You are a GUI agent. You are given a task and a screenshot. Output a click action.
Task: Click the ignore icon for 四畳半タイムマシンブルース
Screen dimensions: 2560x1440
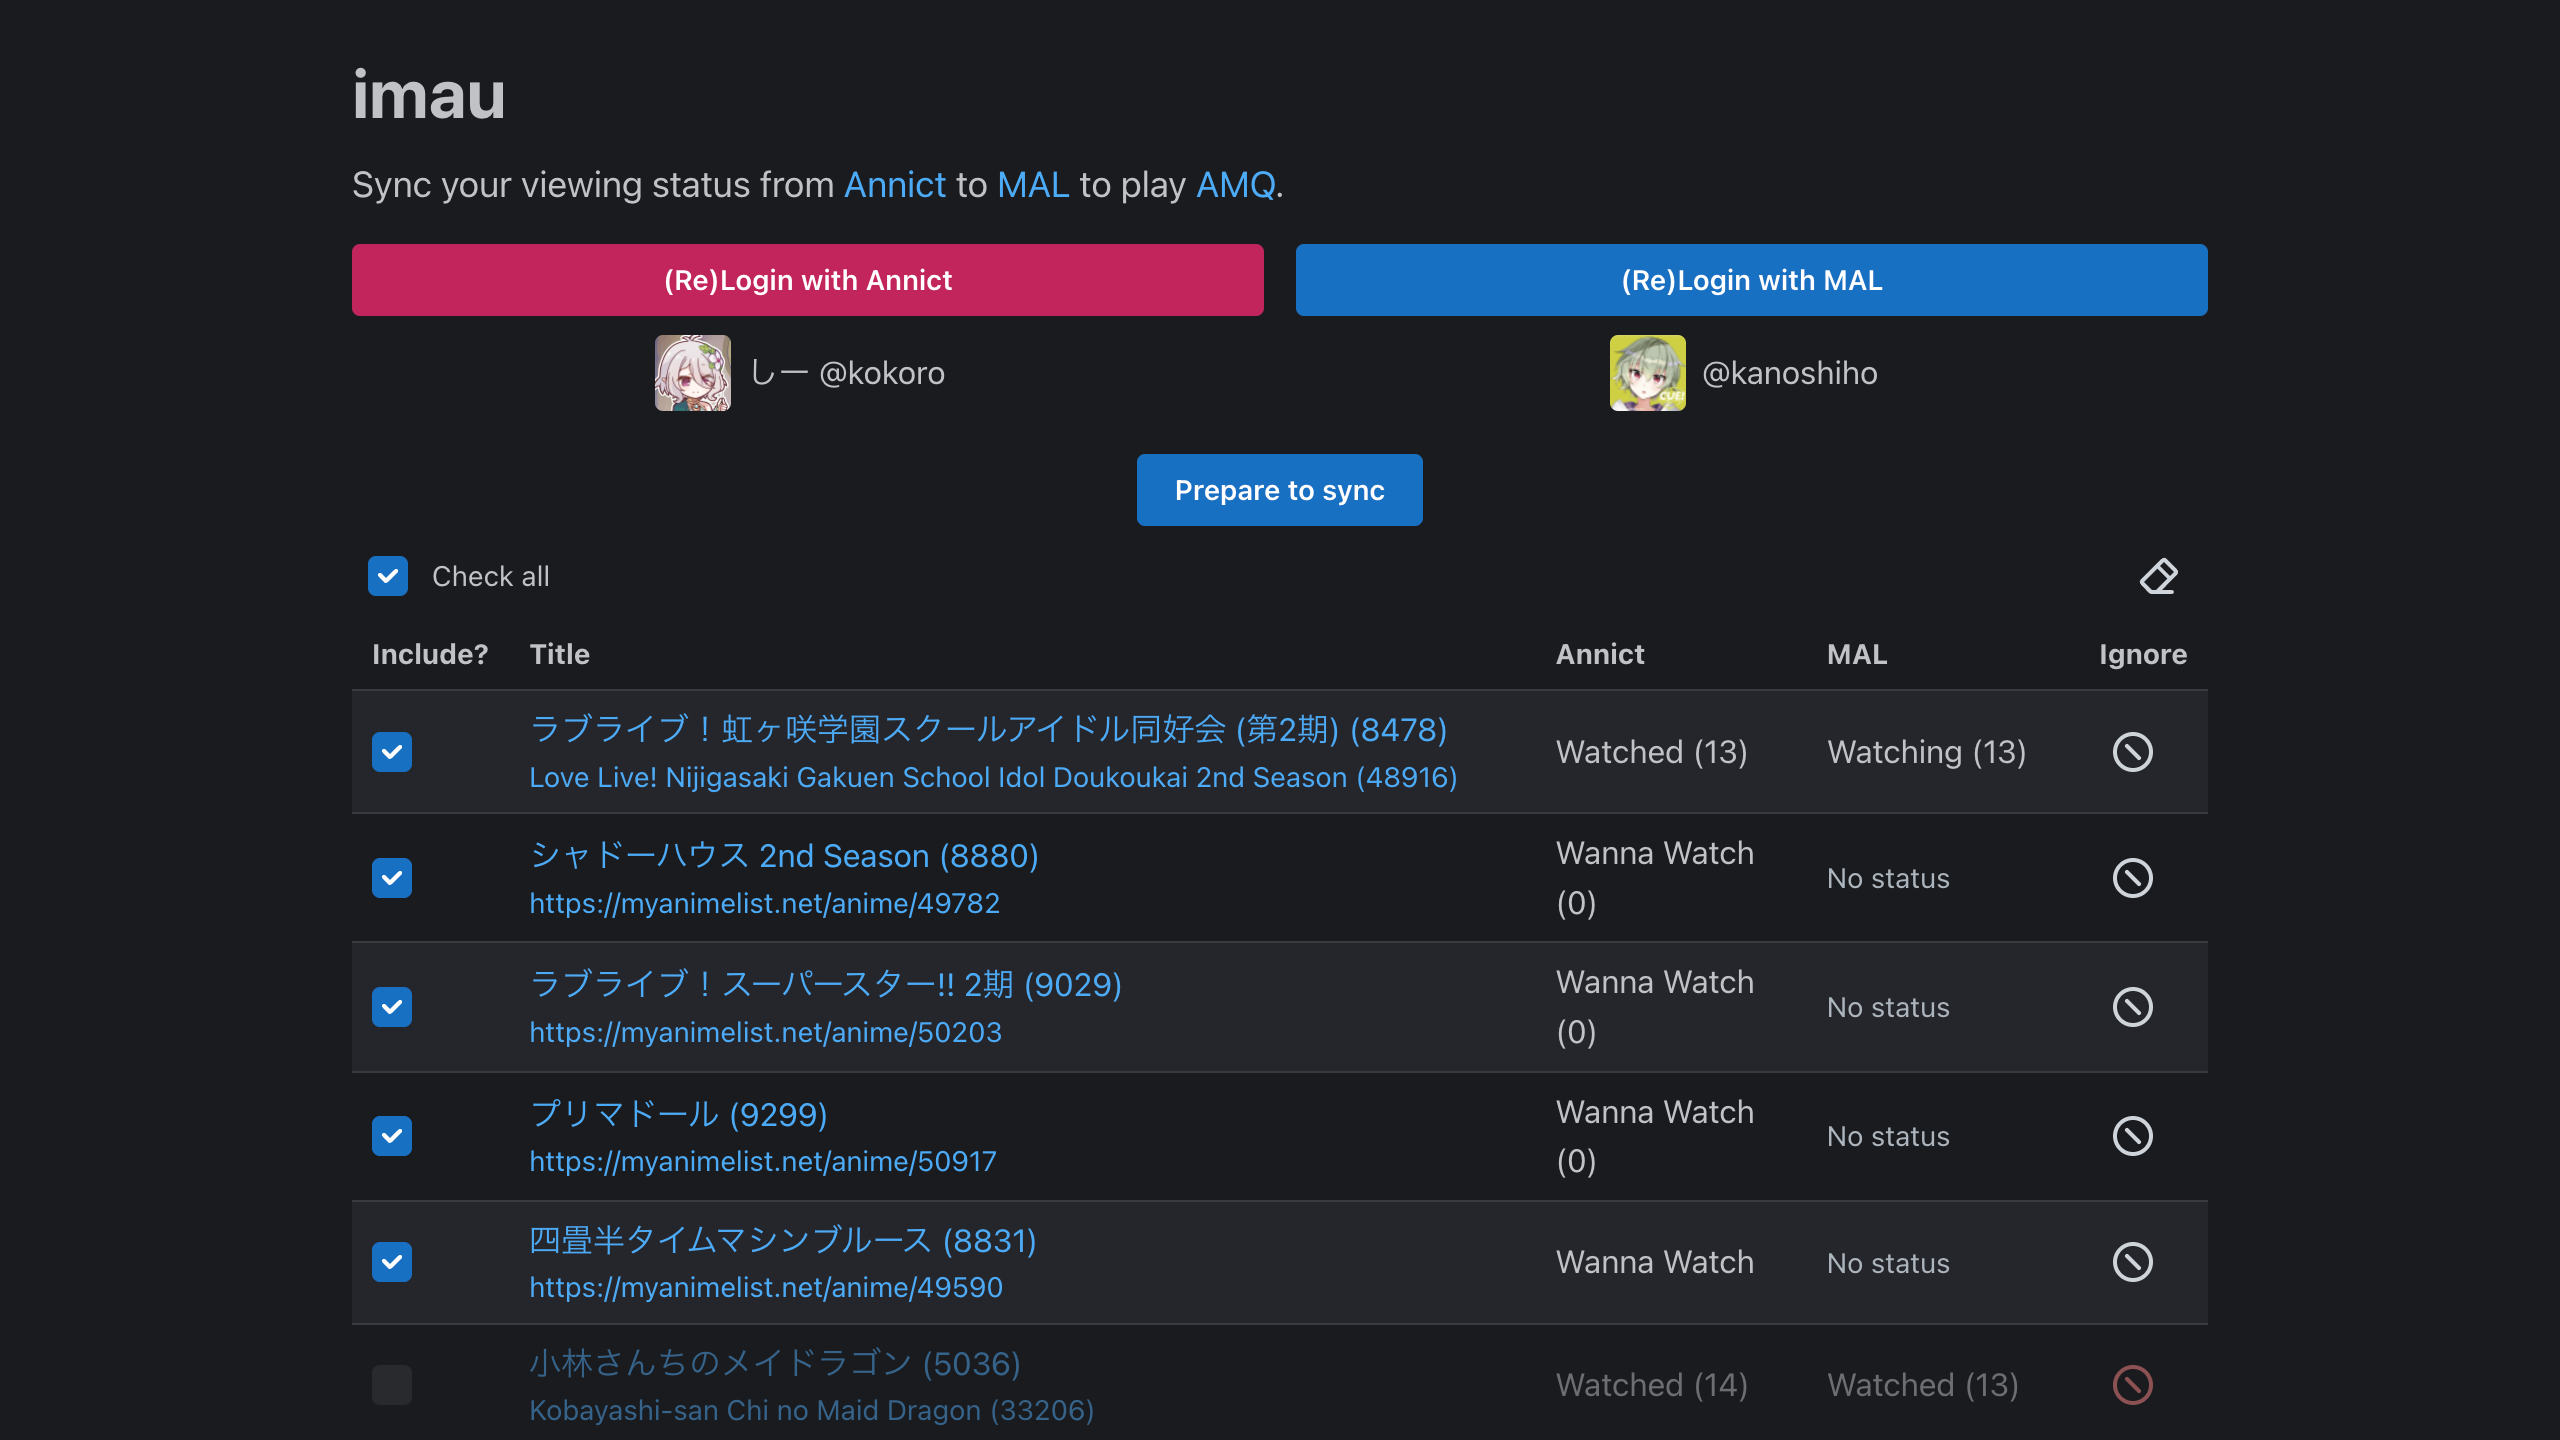point(2132,1262)
